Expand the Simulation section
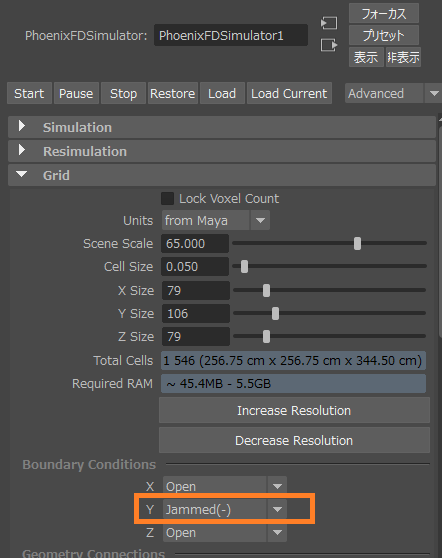Image resolution: width=442 pixels, height=558 pixels. pos(22,126)
